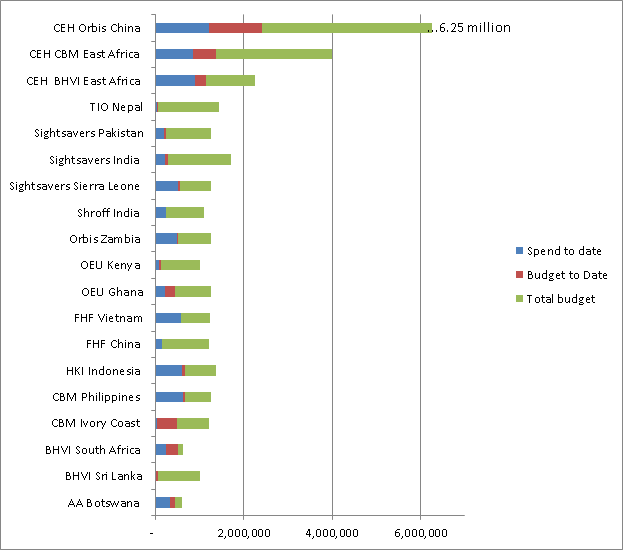Select the 'CEH BHVI East Africa' label
The image size is (623, 550).
coord(83,81)
